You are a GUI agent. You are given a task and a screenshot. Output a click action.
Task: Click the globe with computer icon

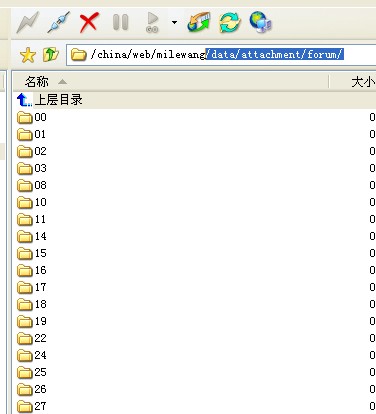click(x=260, y=22)
